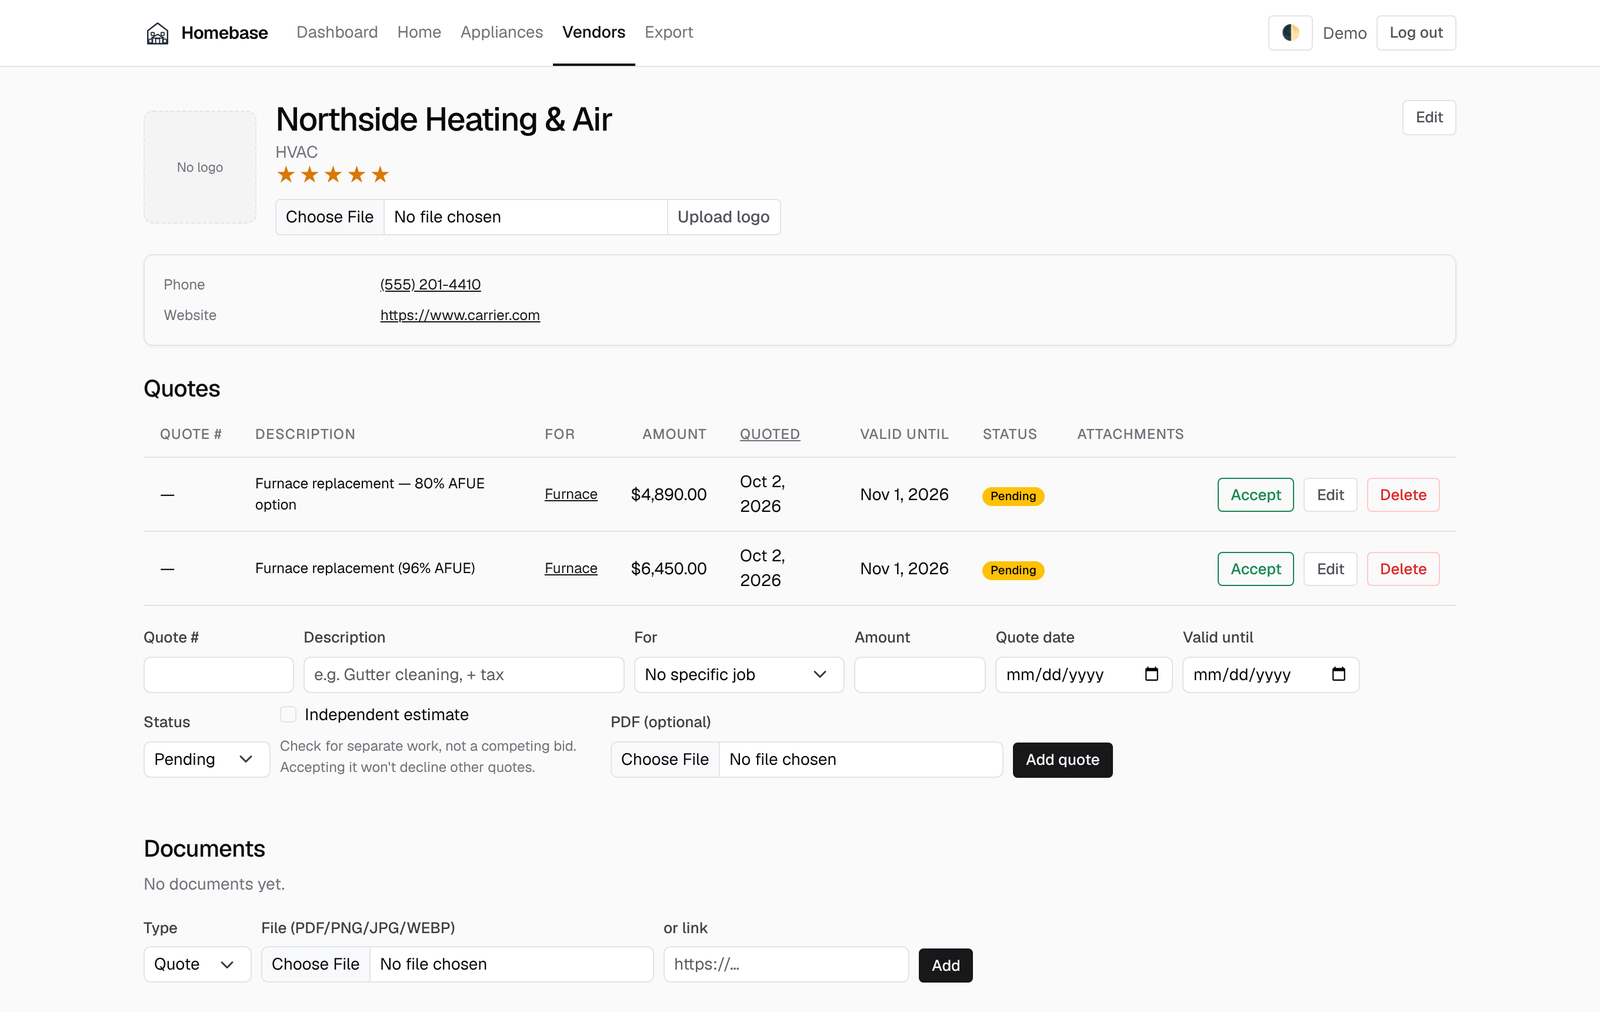
Task: Click Edit button for the vendor
Action: 1429,118
